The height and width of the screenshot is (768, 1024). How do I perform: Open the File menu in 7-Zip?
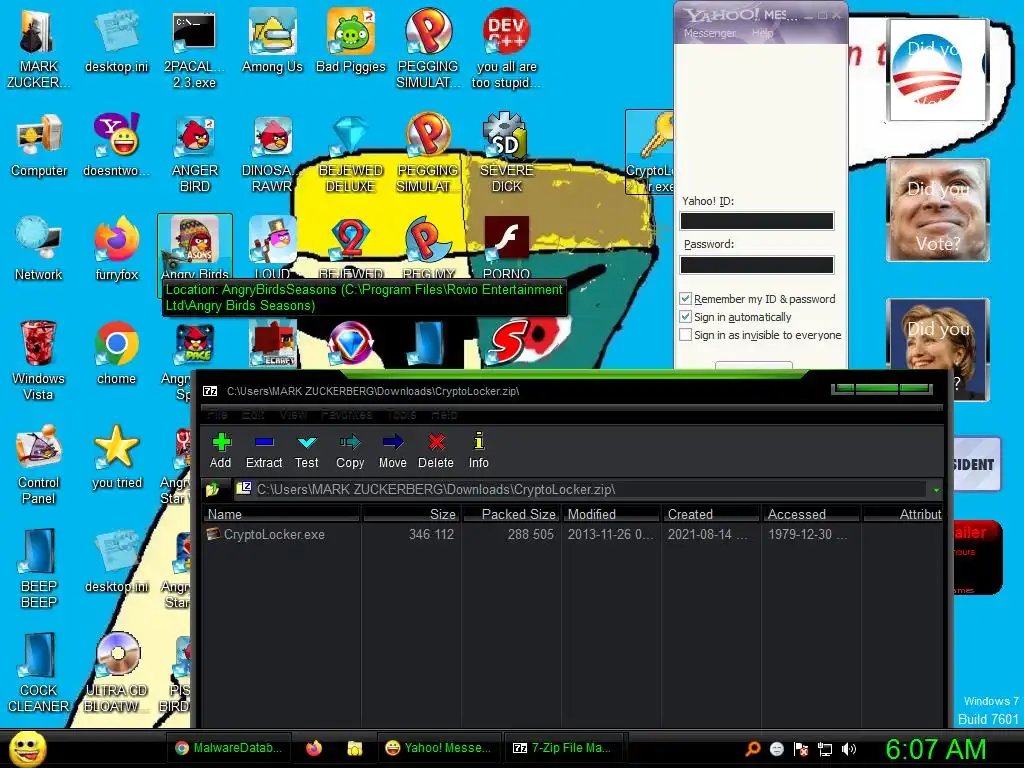tap(217, 414)
